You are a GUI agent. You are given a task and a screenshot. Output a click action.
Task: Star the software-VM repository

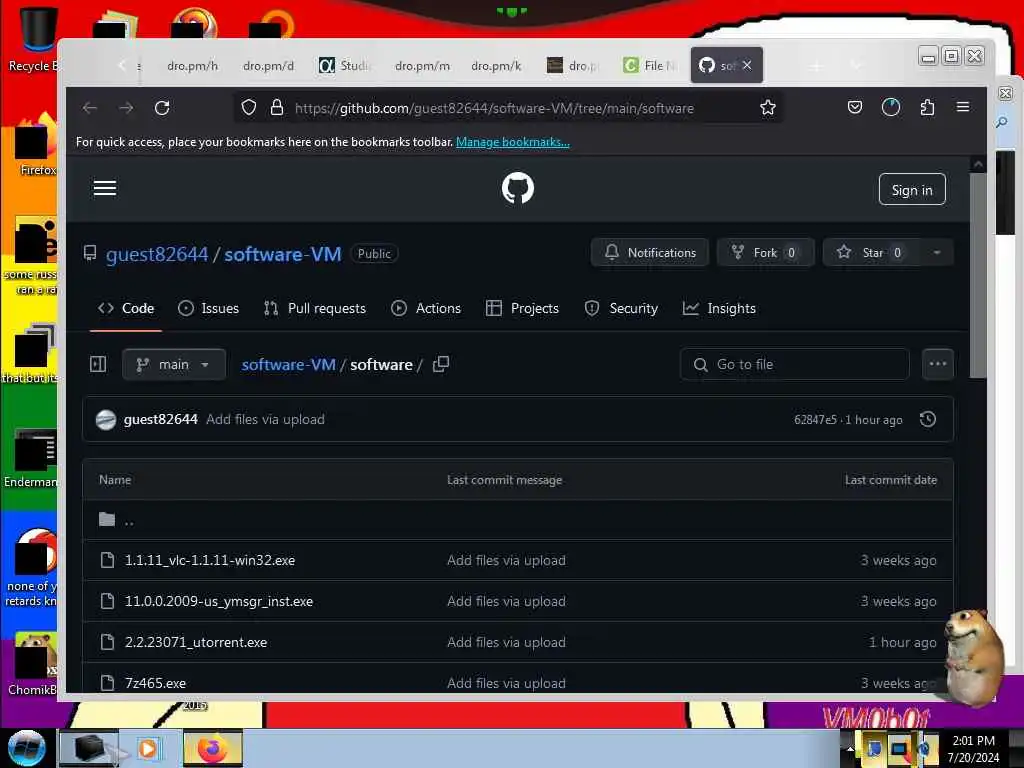point(872,253)
